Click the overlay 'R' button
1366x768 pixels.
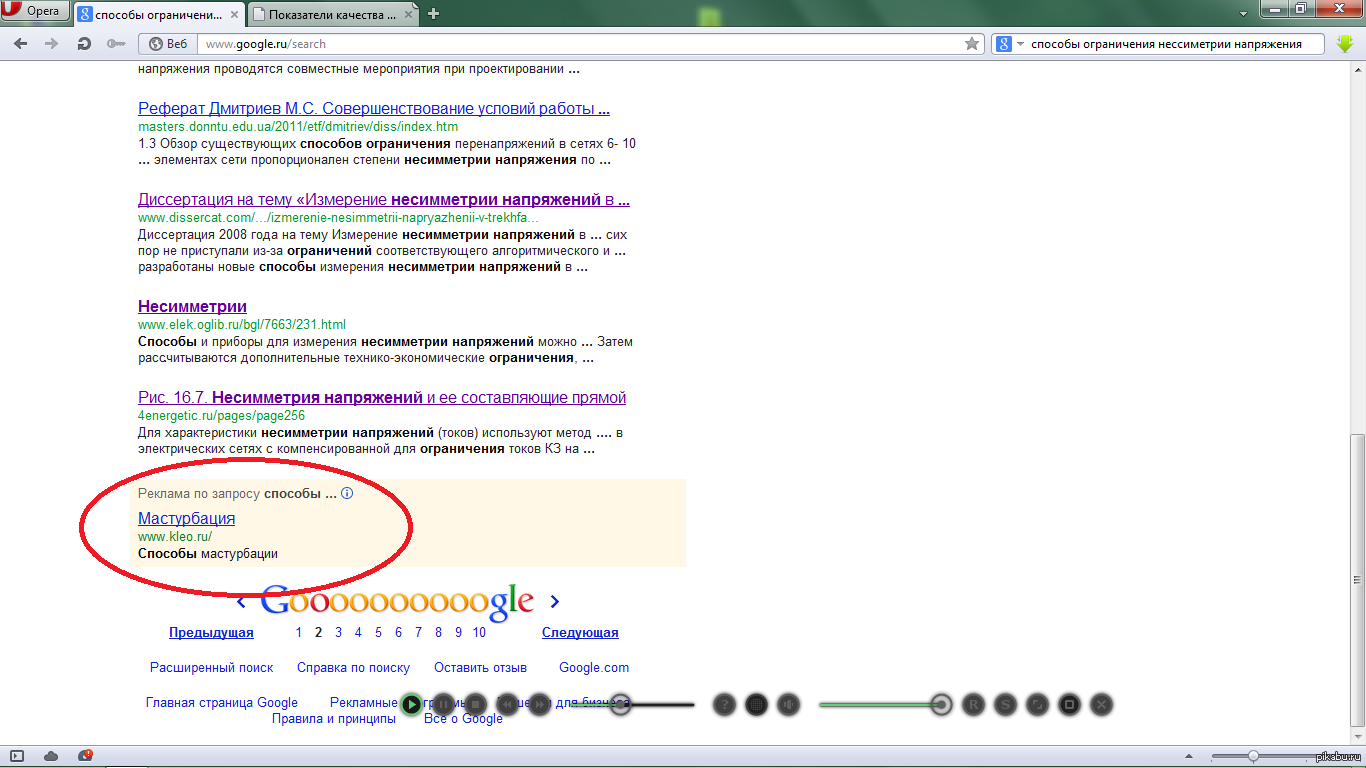[973, 704]
